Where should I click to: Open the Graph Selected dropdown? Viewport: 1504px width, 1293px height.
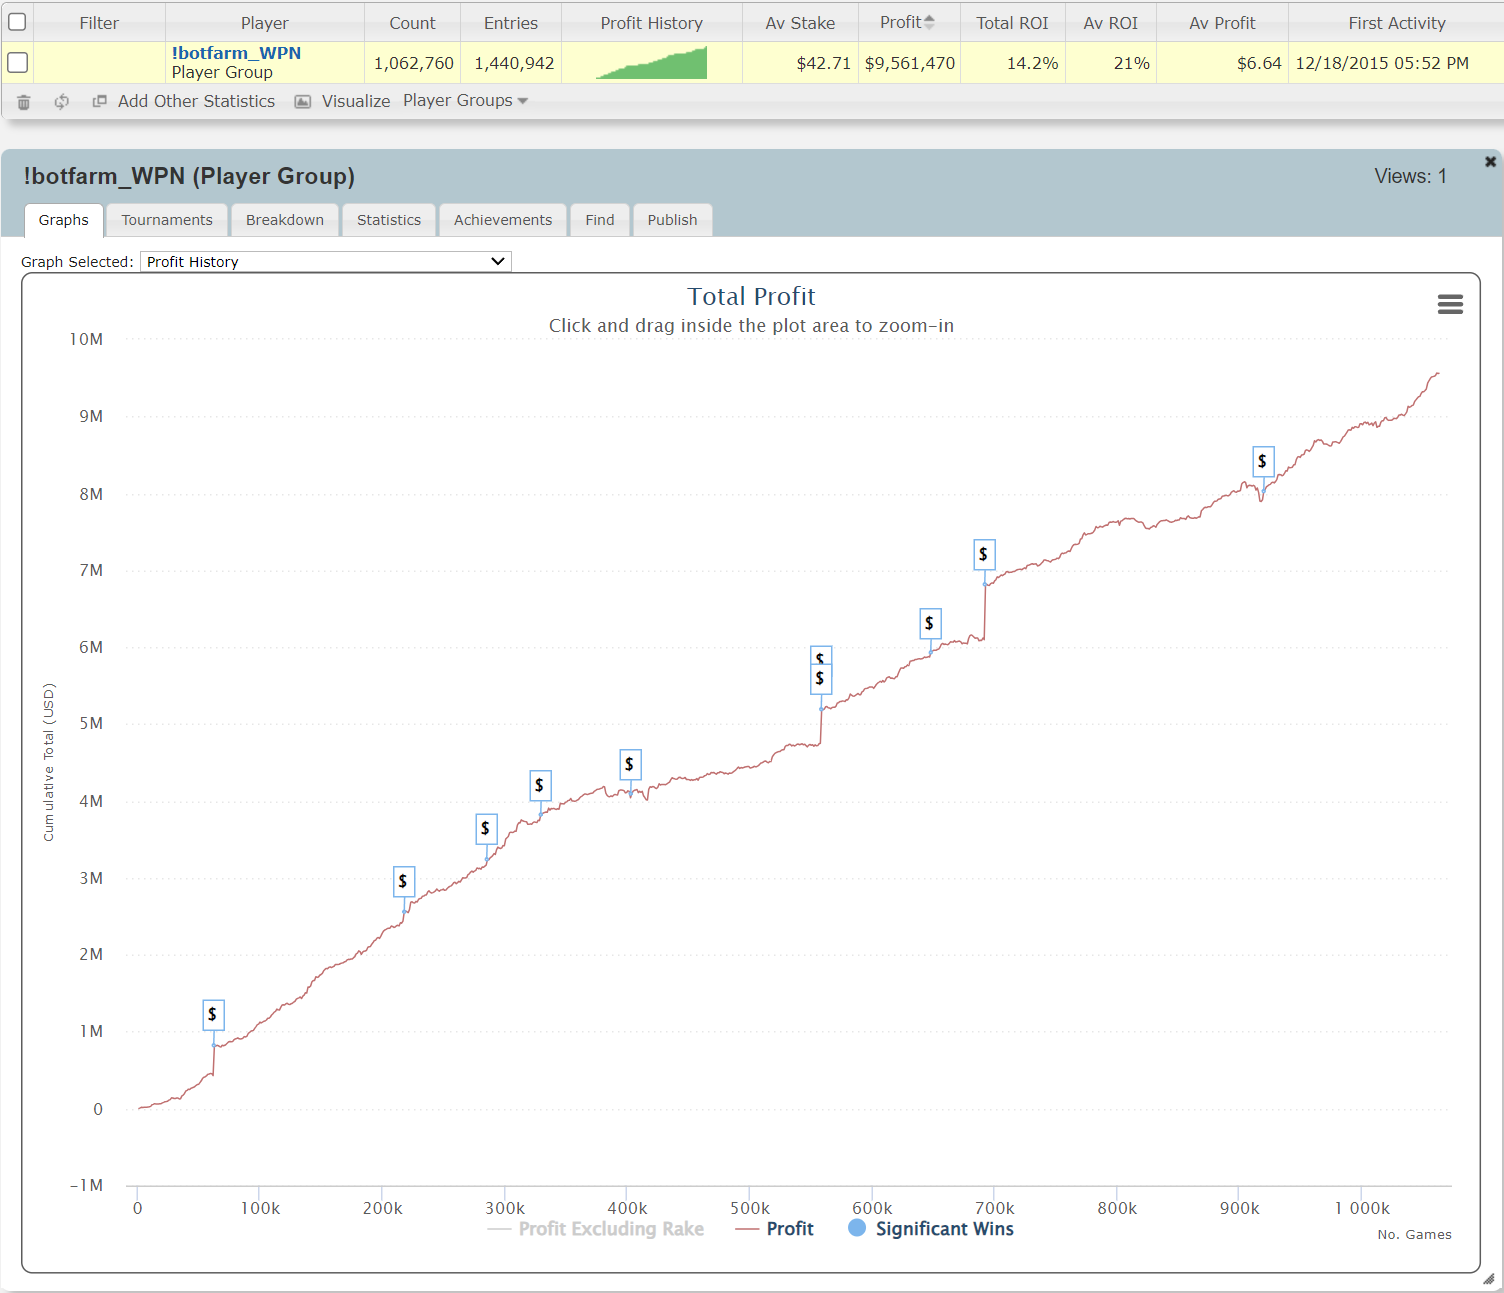pos(325,262)
